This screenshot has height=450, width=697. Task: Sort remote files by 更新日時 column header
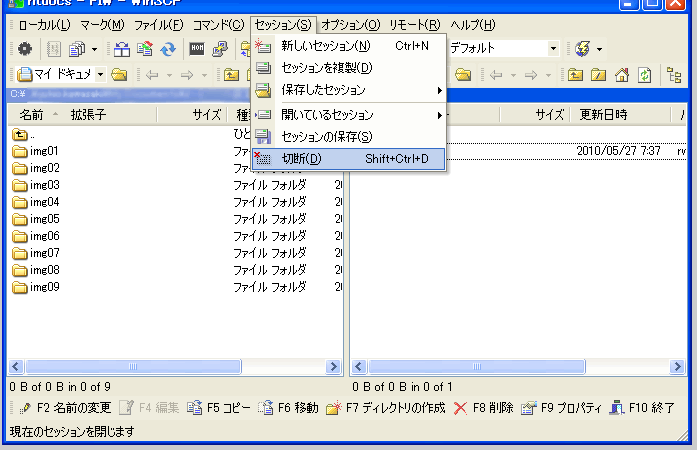coord(603,115)
